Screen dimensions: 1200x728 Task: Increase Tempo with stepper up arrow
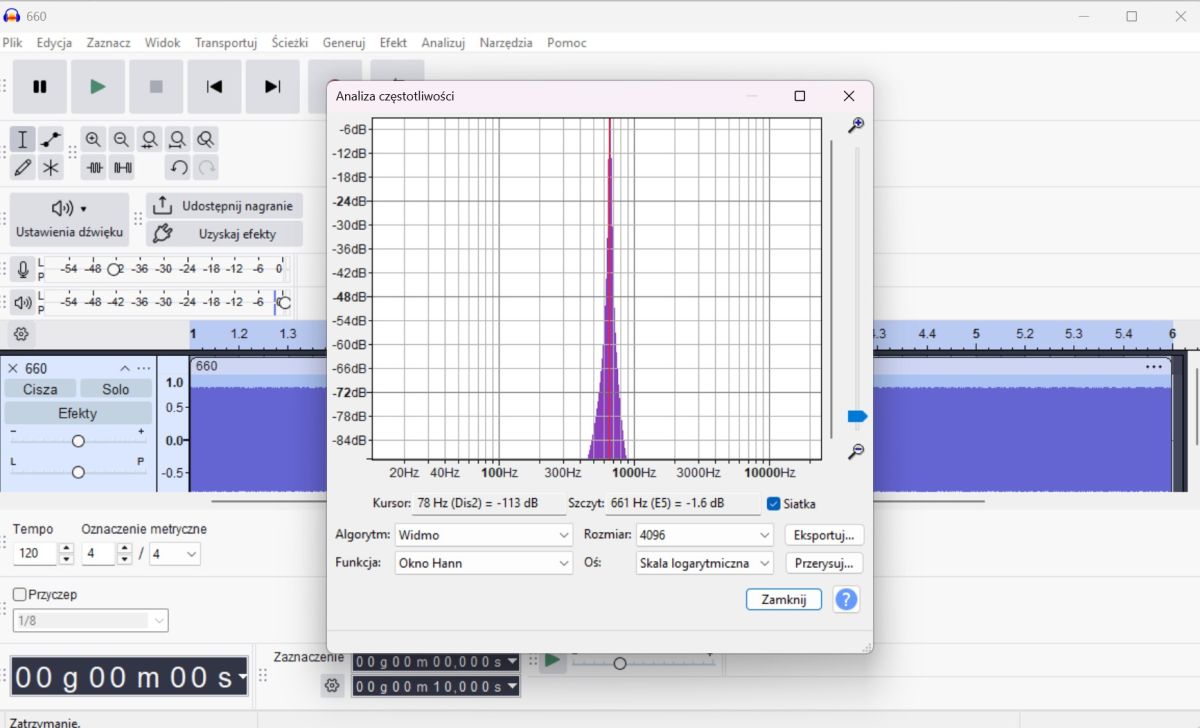pyautogui.click(x=66, y=549)
